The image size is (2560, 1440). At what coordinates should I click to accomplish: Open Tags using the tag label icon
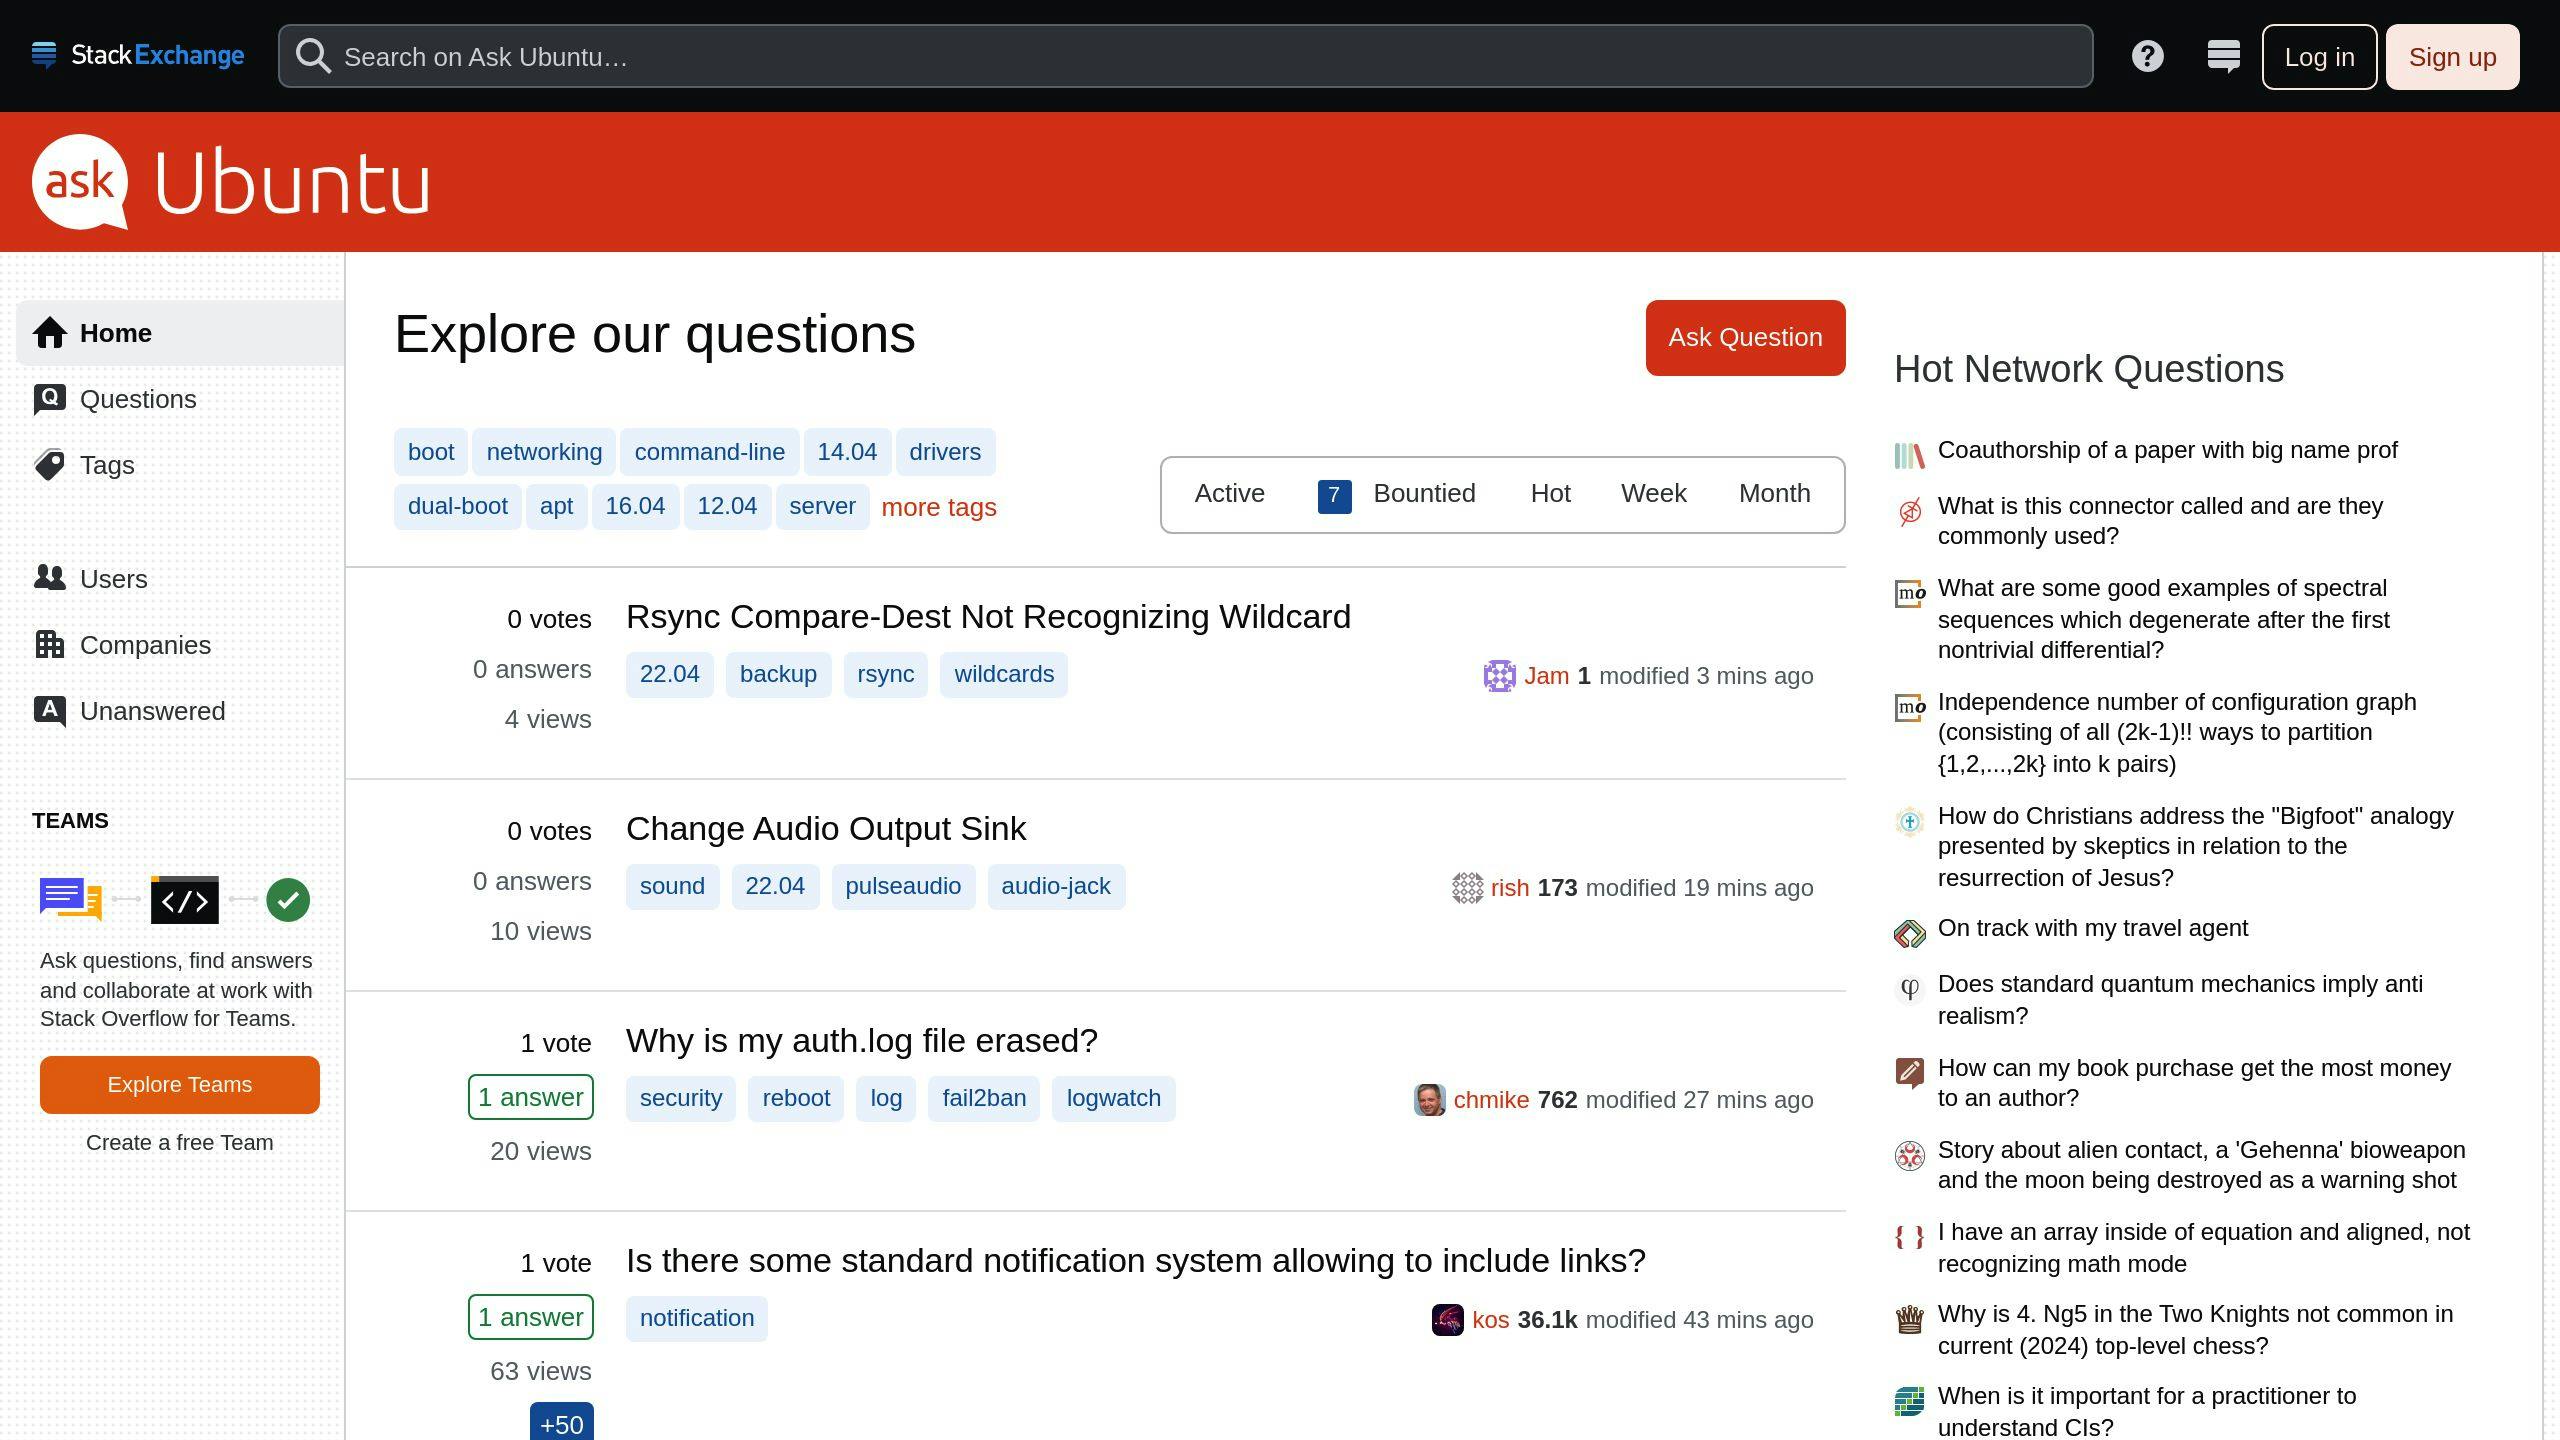[x=49, y=464]
